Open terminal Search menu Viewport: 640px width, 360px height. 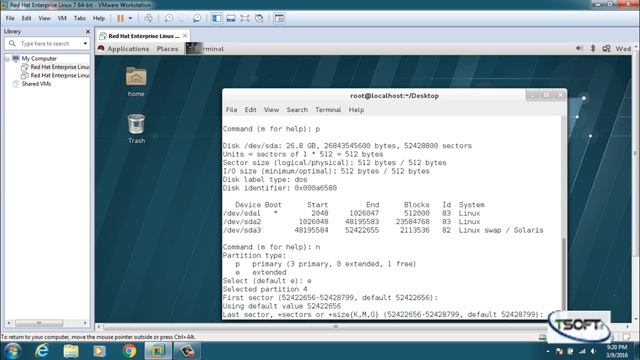click(x=297, y=110)
